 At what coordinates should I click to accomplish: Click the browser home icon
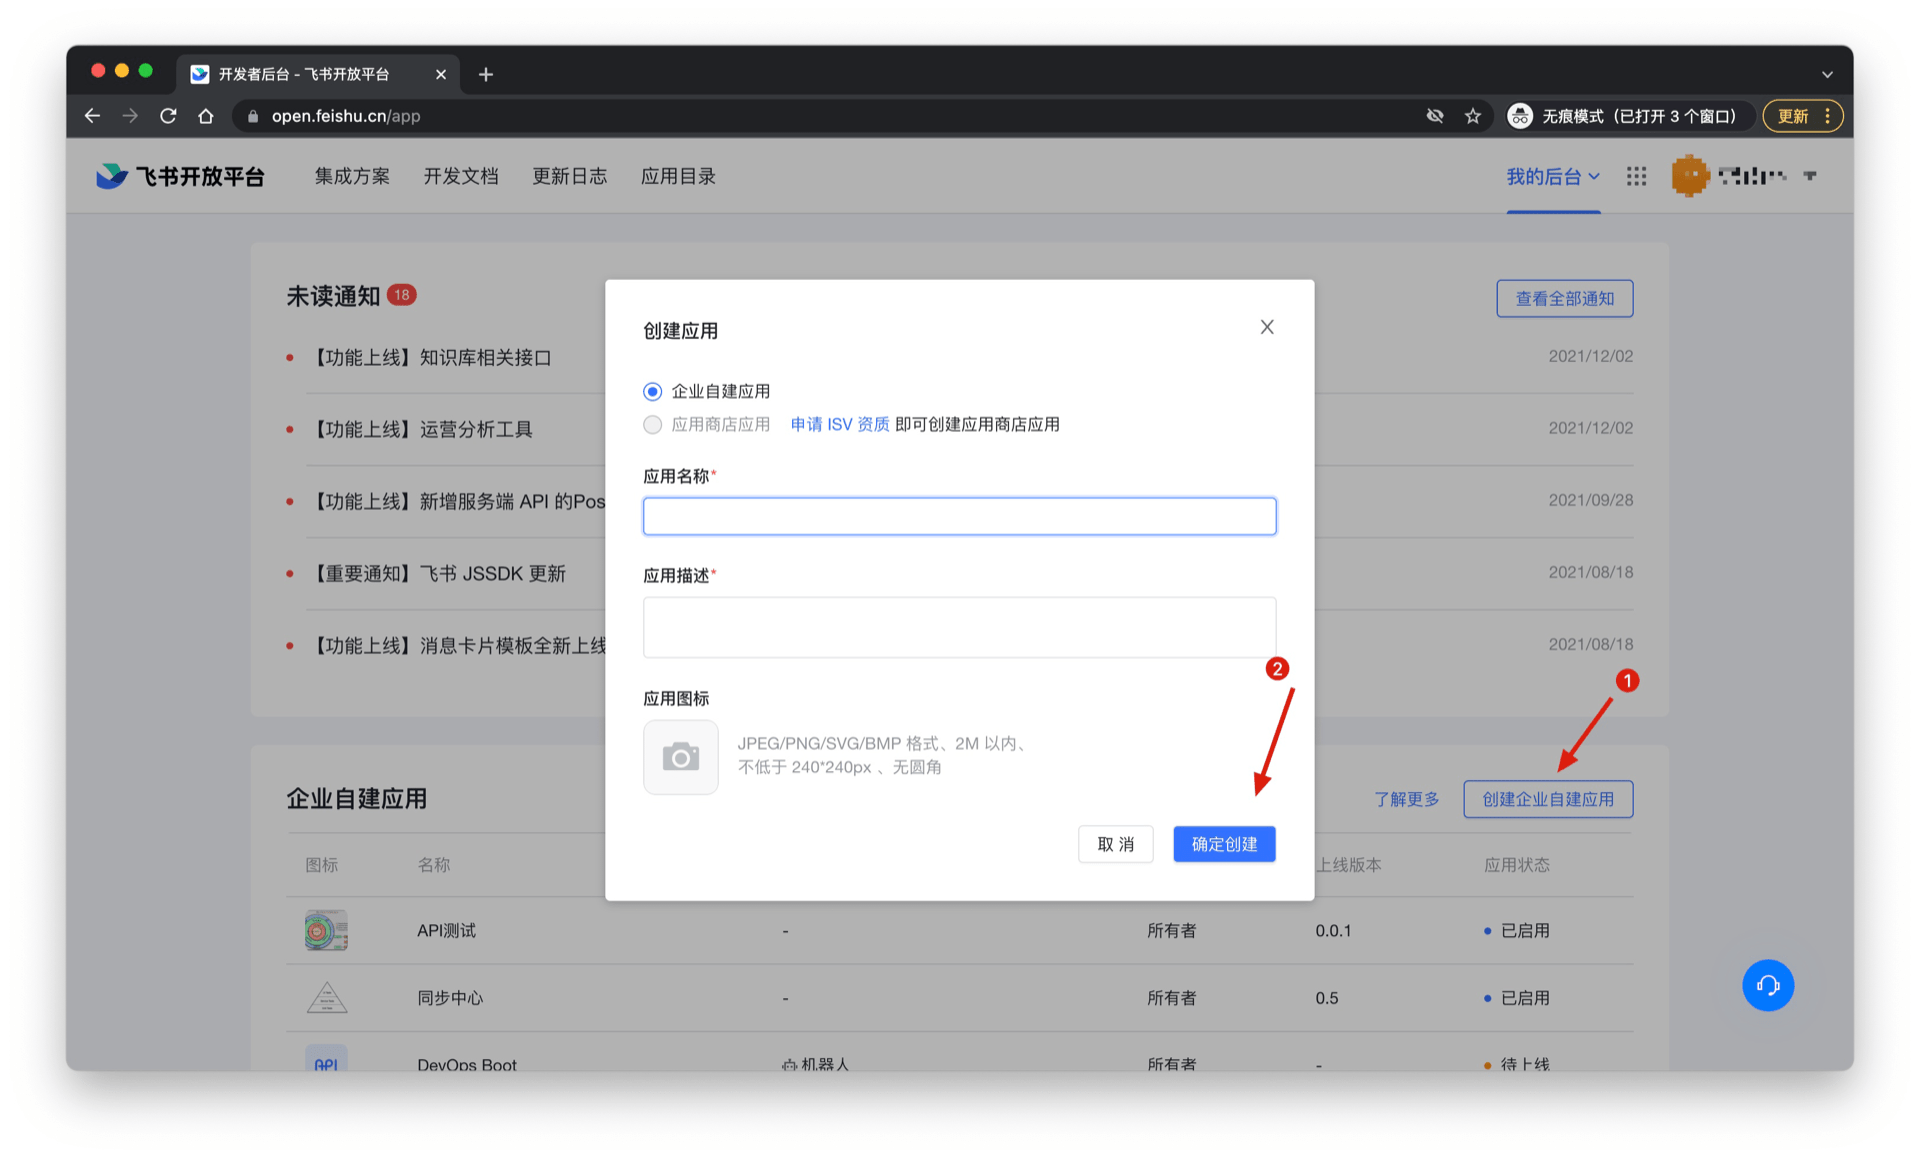point(206,116)
